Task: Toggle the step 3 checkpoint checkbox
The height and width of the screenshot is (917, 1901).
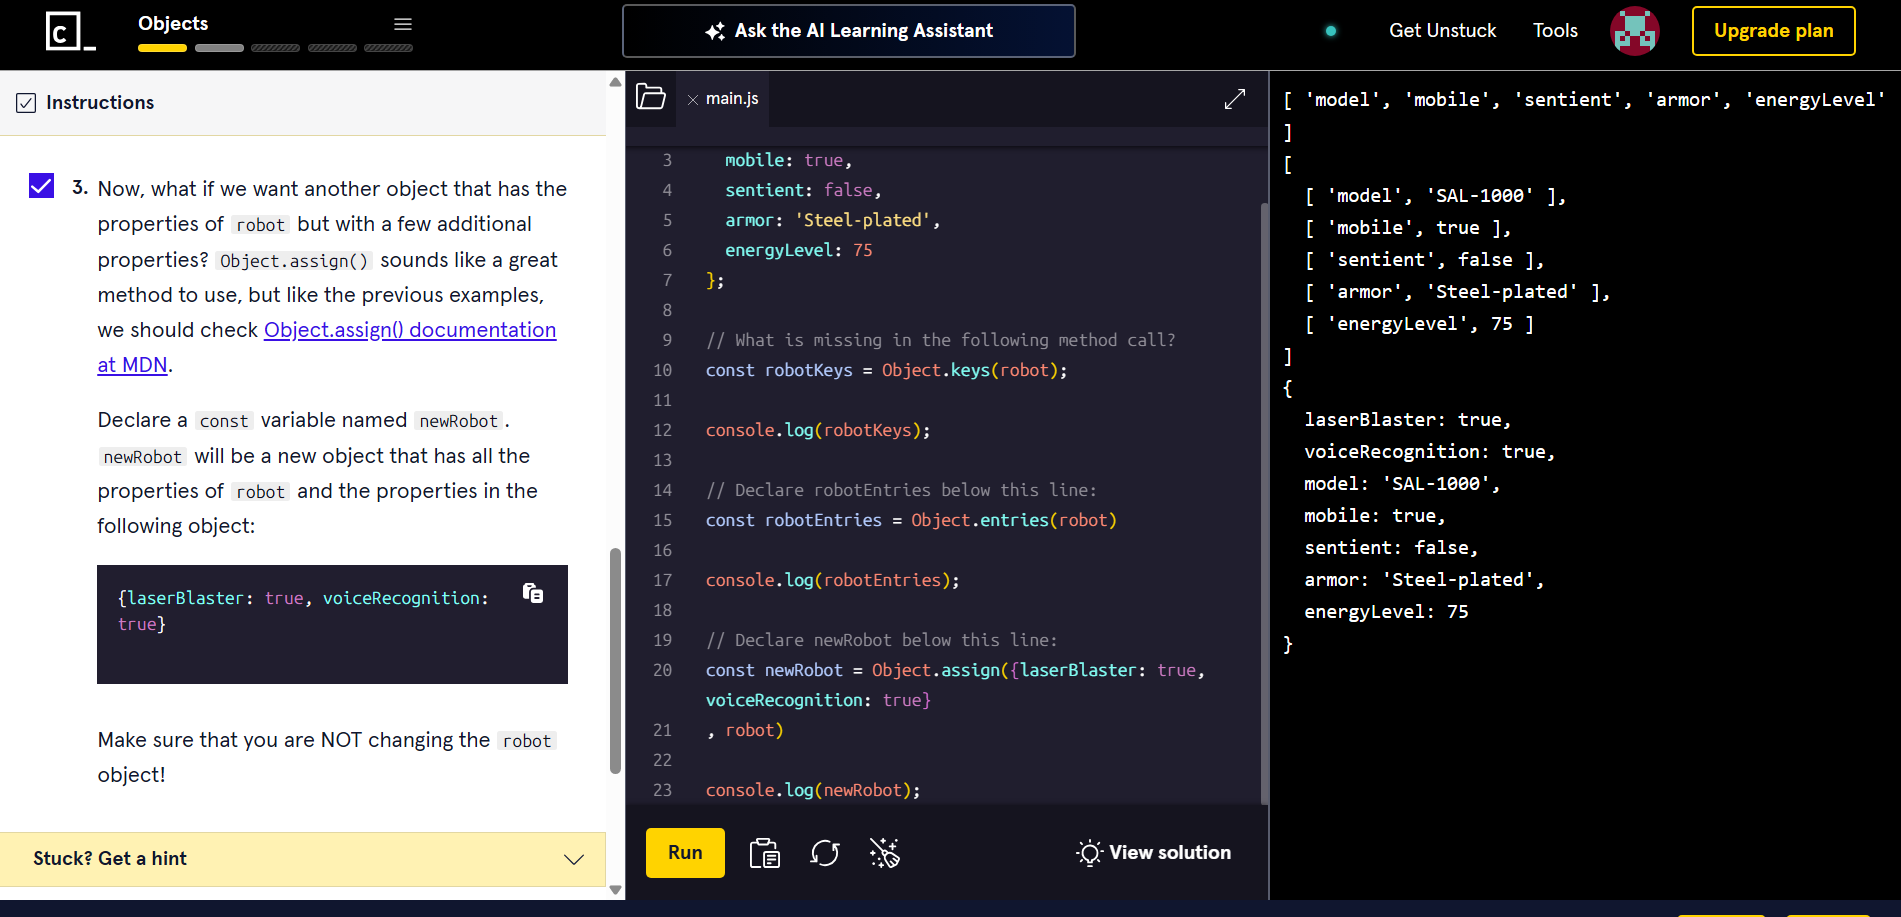Action: click(x=41, y=186)
